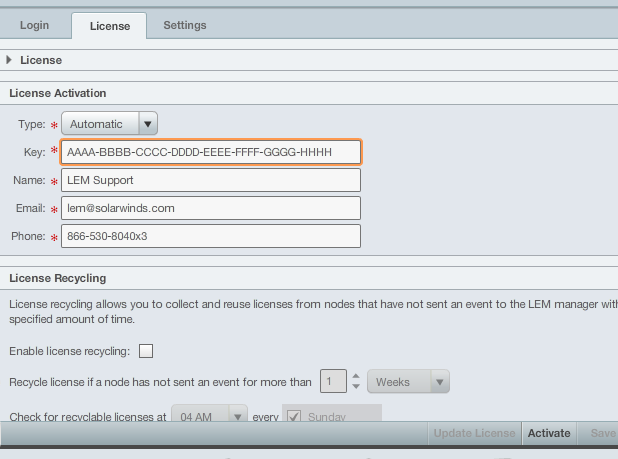
Task: Decrease recycle interval with the down arrow
Action: pos(356,387)
